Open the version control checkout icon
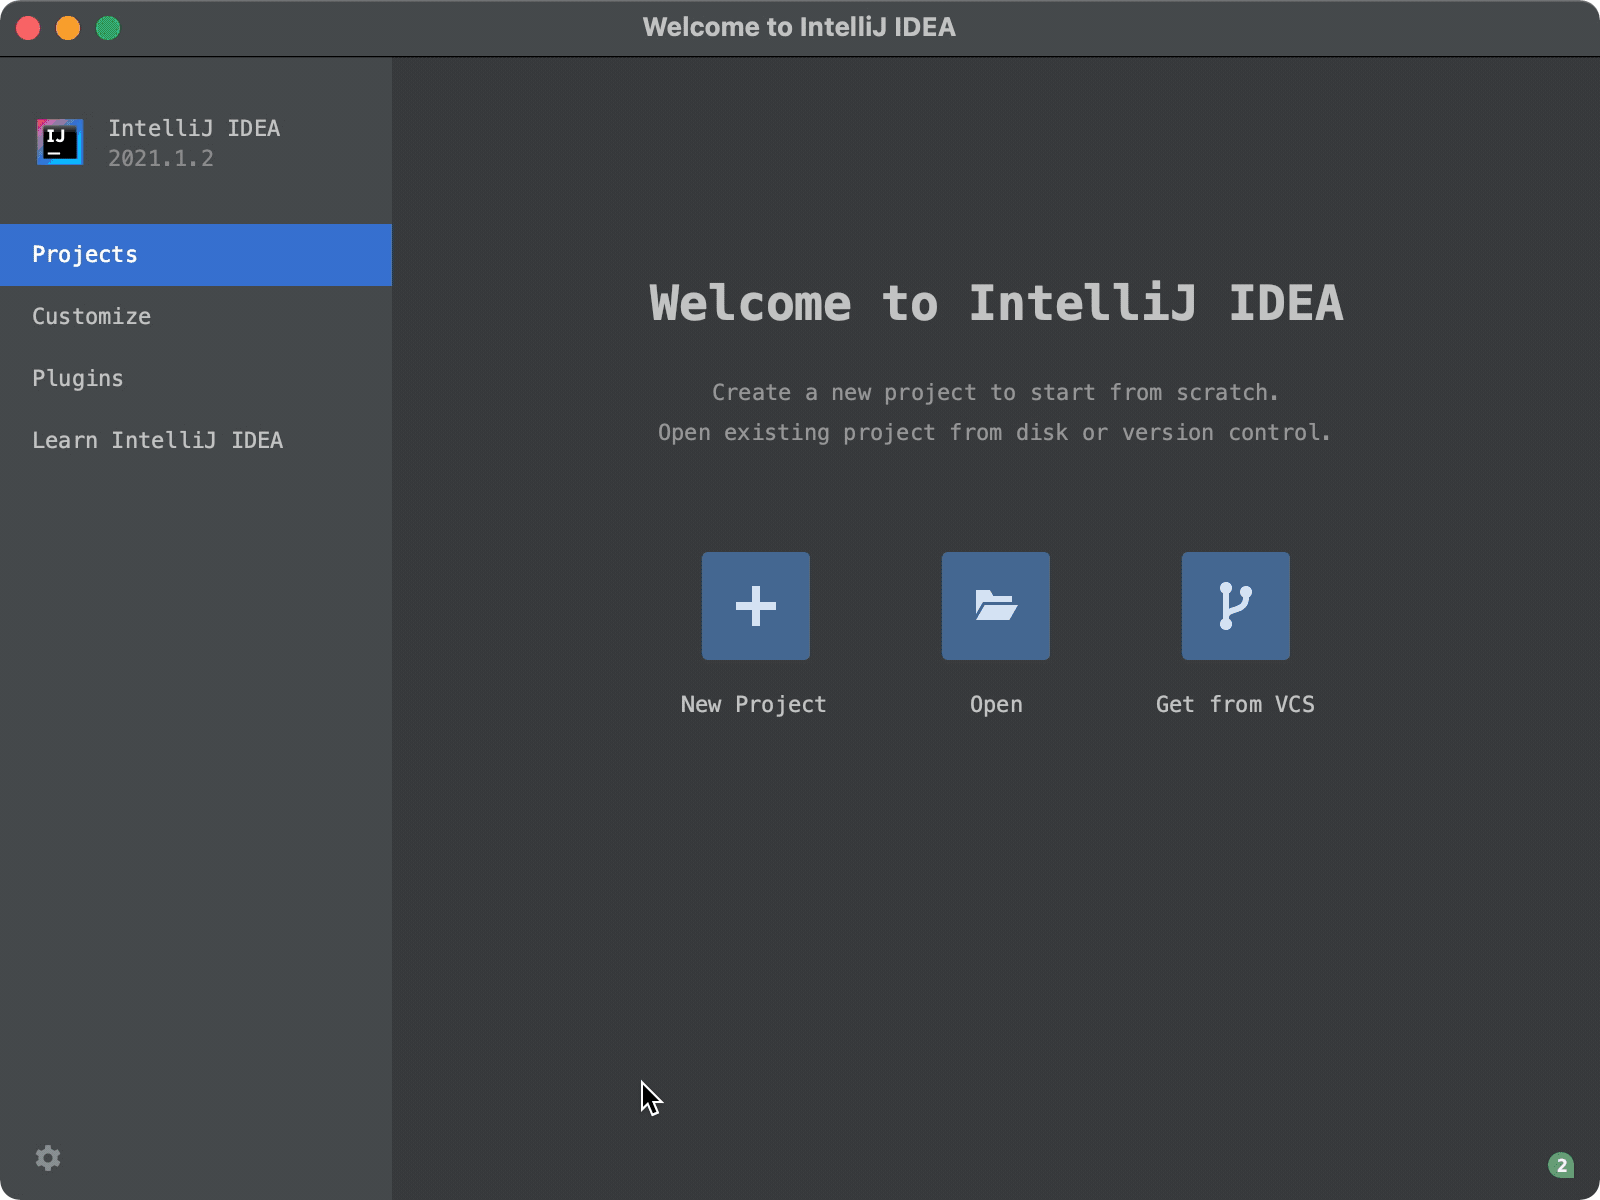Screen dimensions: 1600x1200 [1235, 606]
